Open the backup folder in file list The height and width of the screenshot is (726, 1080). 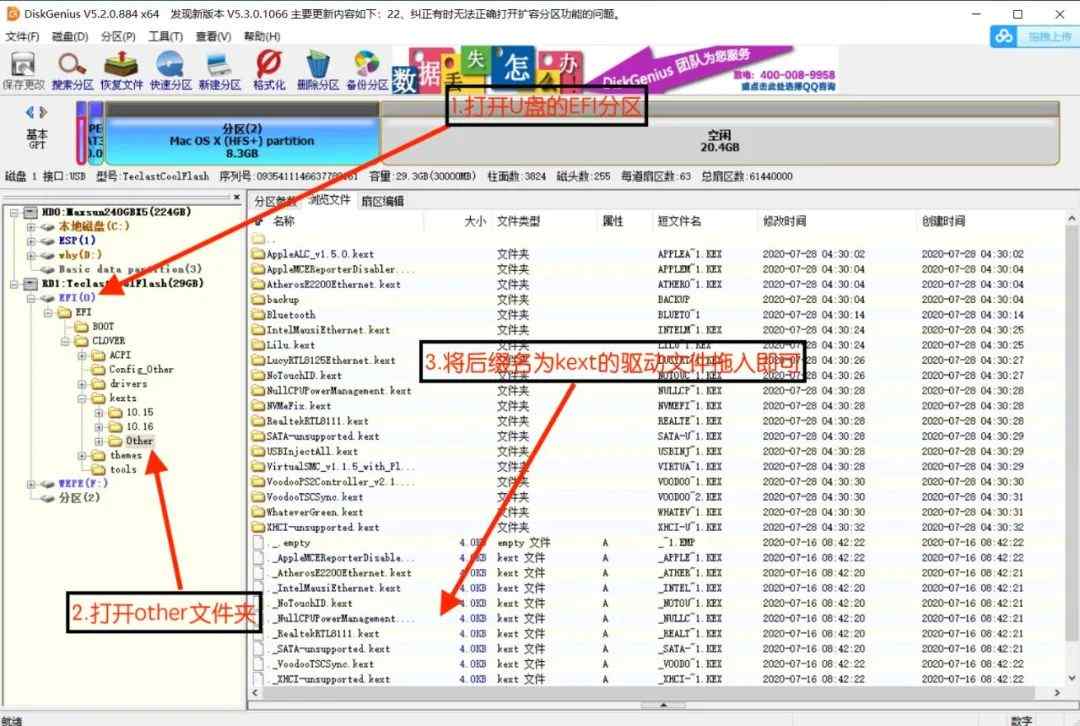pos(657,300)
